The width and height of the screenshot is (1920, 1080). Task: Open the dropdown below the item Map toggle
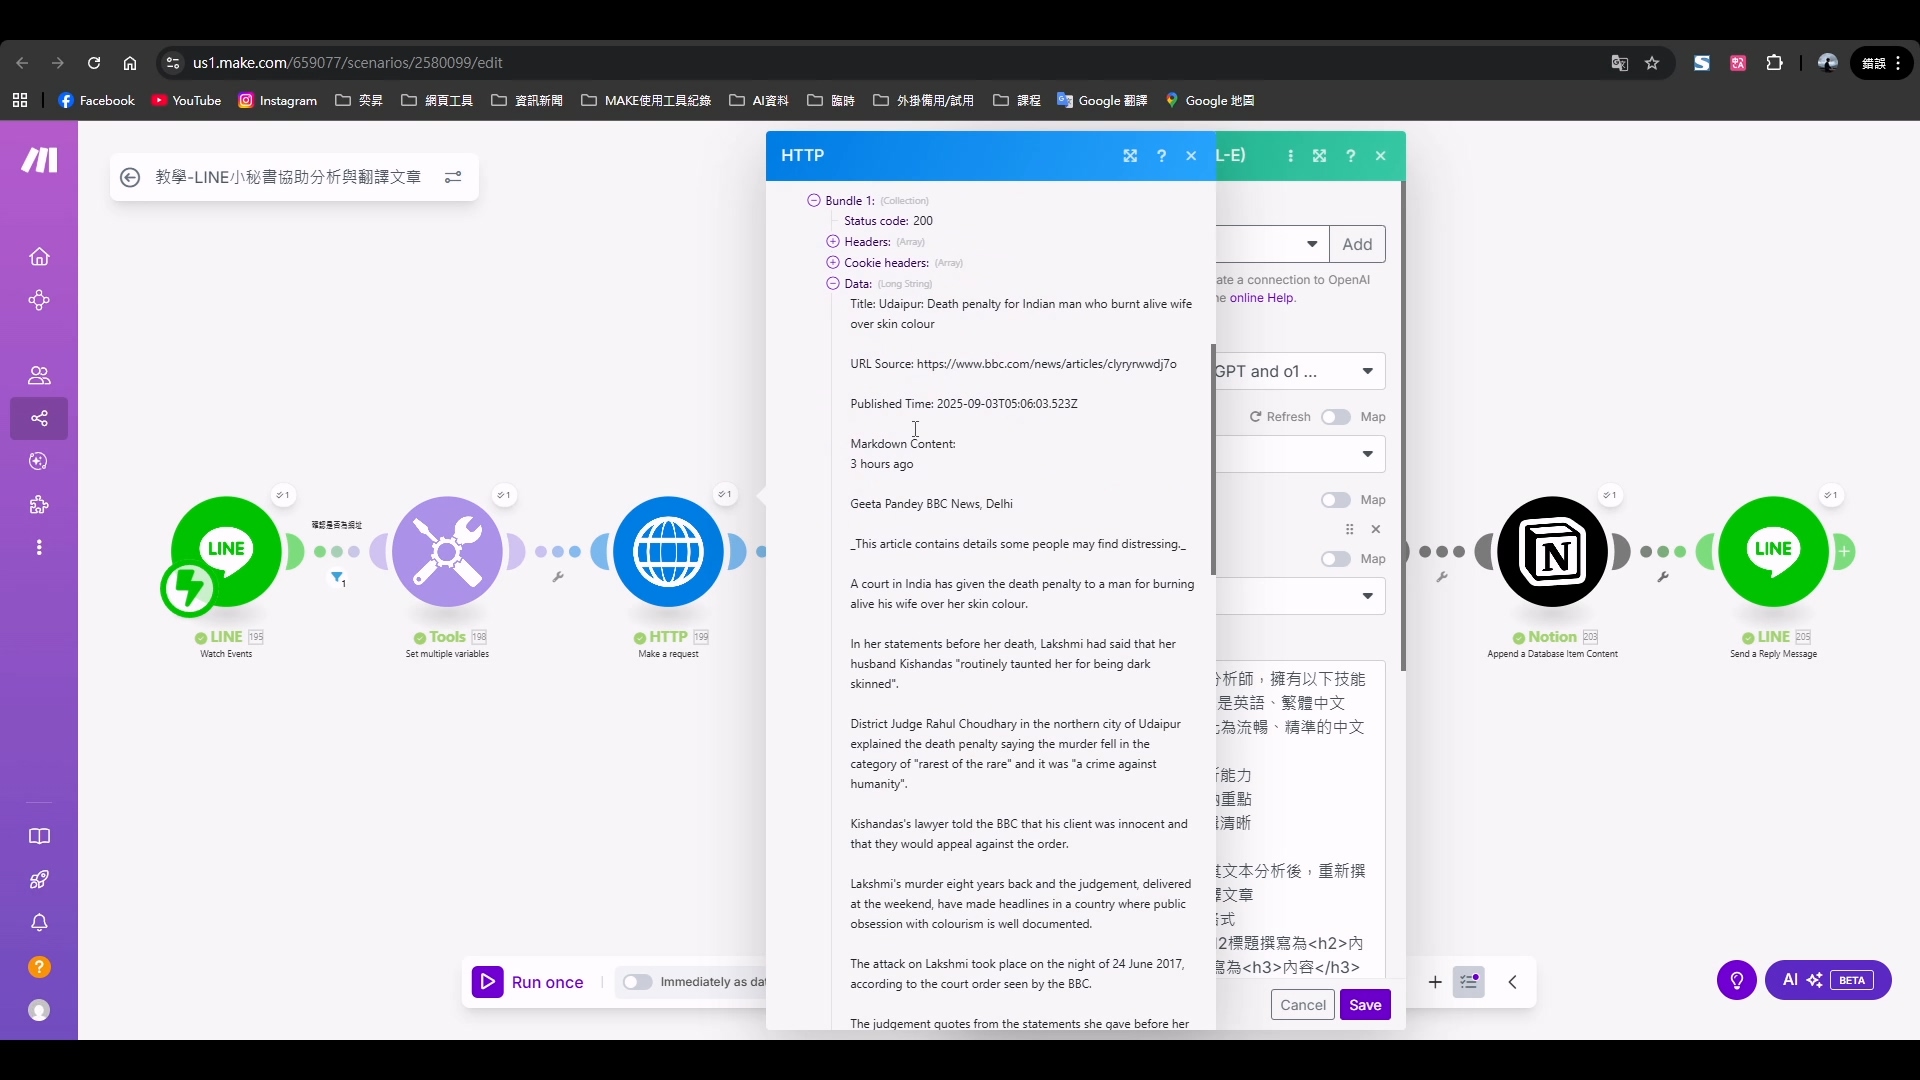coord(1300,597)
